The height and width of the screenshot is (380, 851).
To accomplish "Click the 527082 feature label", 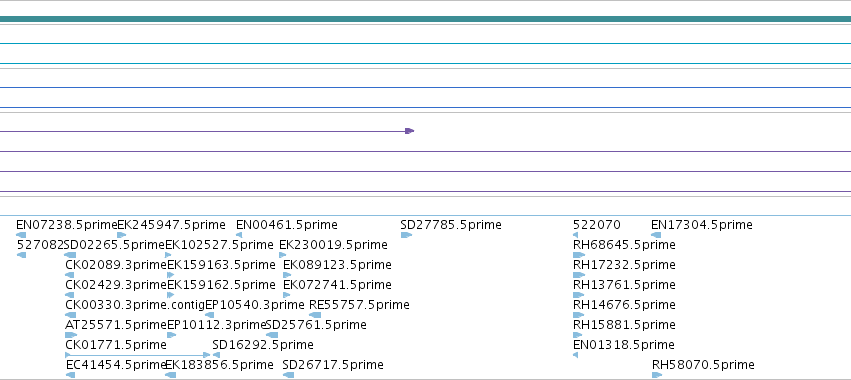I will click(40, 245).
